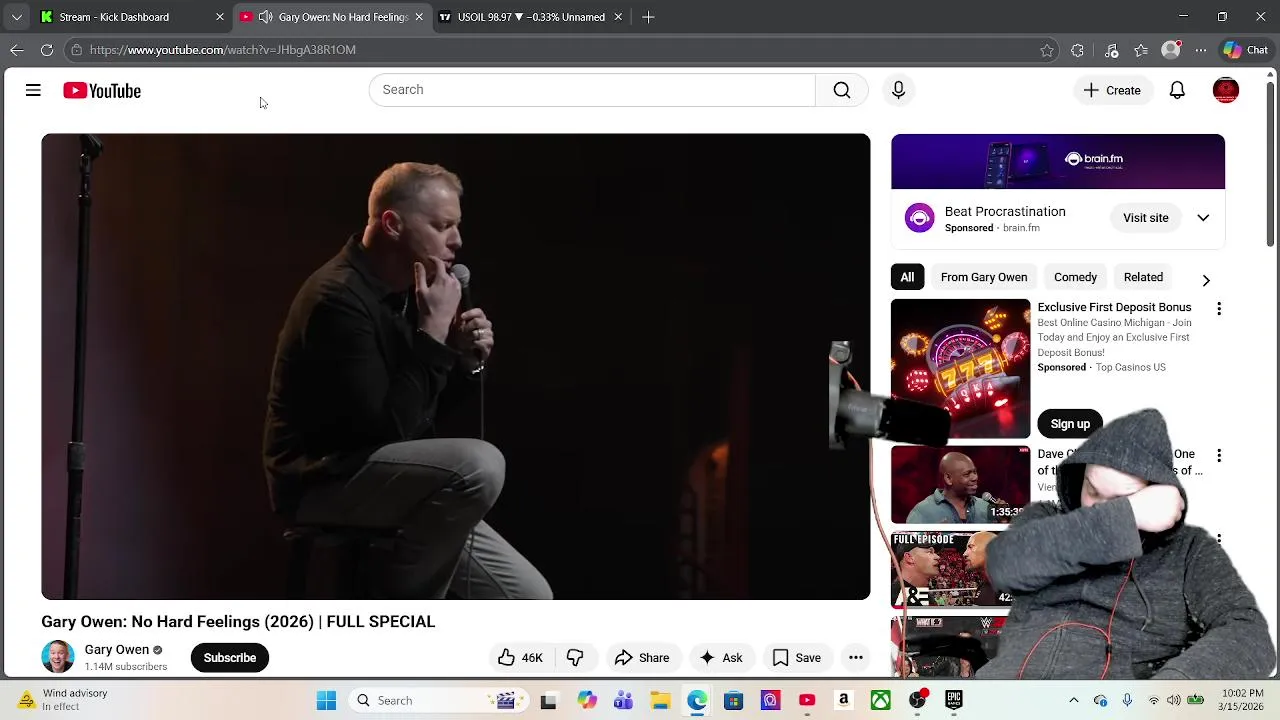The image size is (1280, 720).
Task: Open the Gary Owen channel name link
Action: pyautogui.click(x=116, y=649)
